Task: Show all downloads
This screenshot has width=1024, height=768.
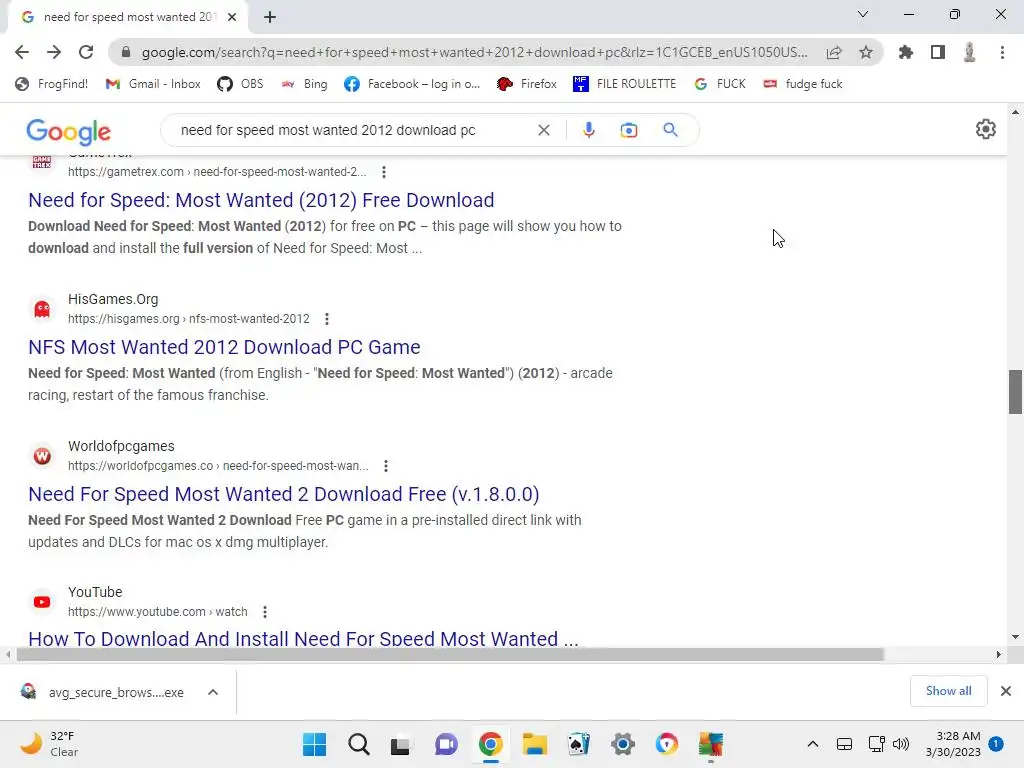Action: tap(948, 691)
